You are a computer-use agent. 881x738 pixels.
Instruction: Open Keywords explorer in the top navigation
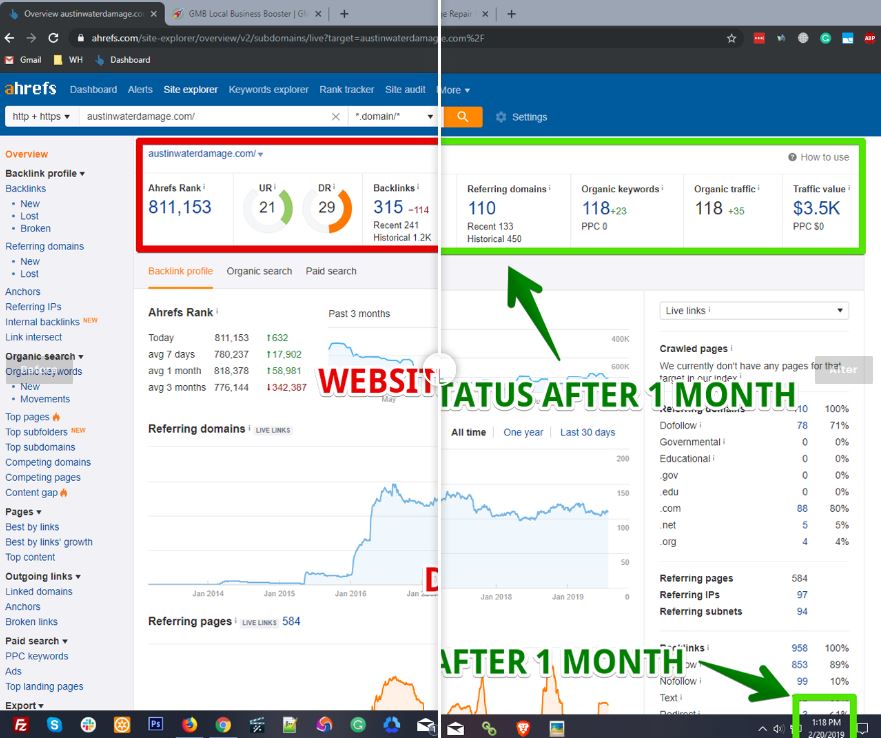click(268, 89)
